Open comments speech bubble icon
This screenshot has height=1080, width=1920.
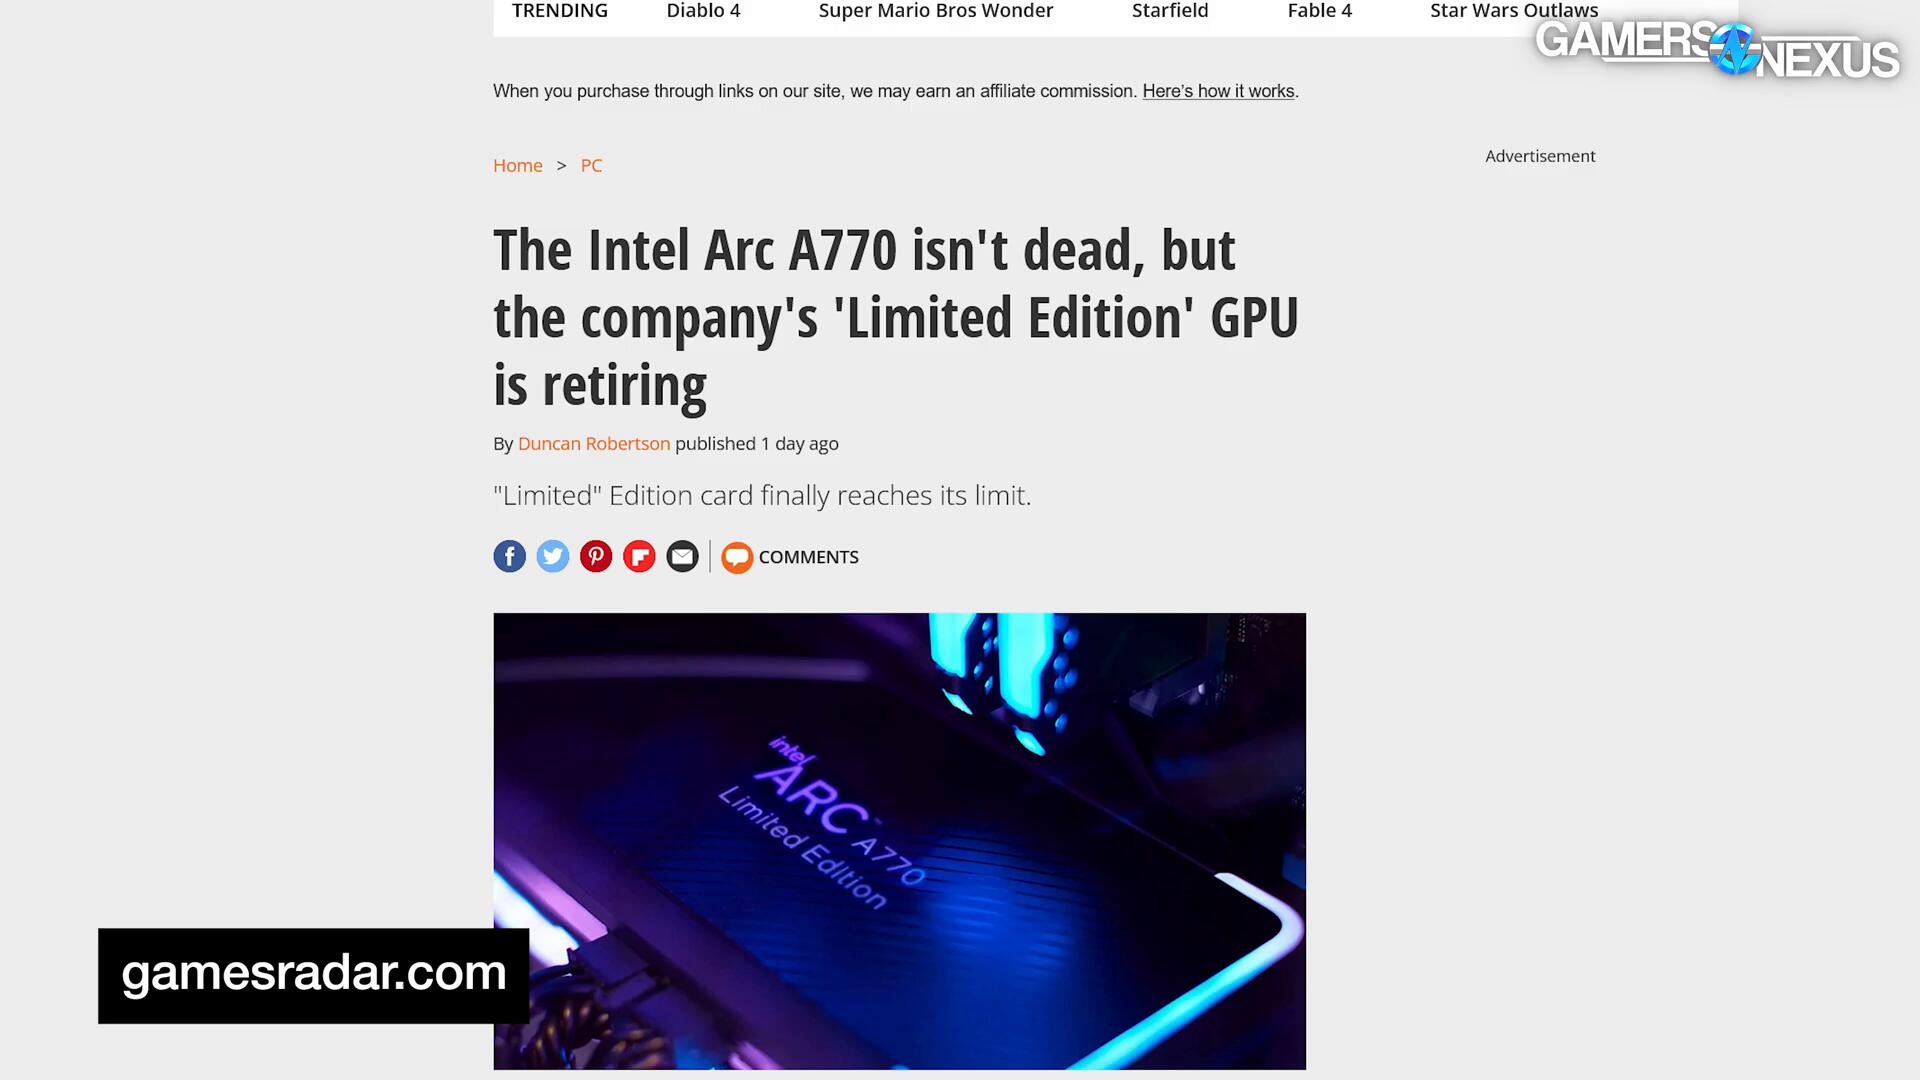[x=737, y=557]
